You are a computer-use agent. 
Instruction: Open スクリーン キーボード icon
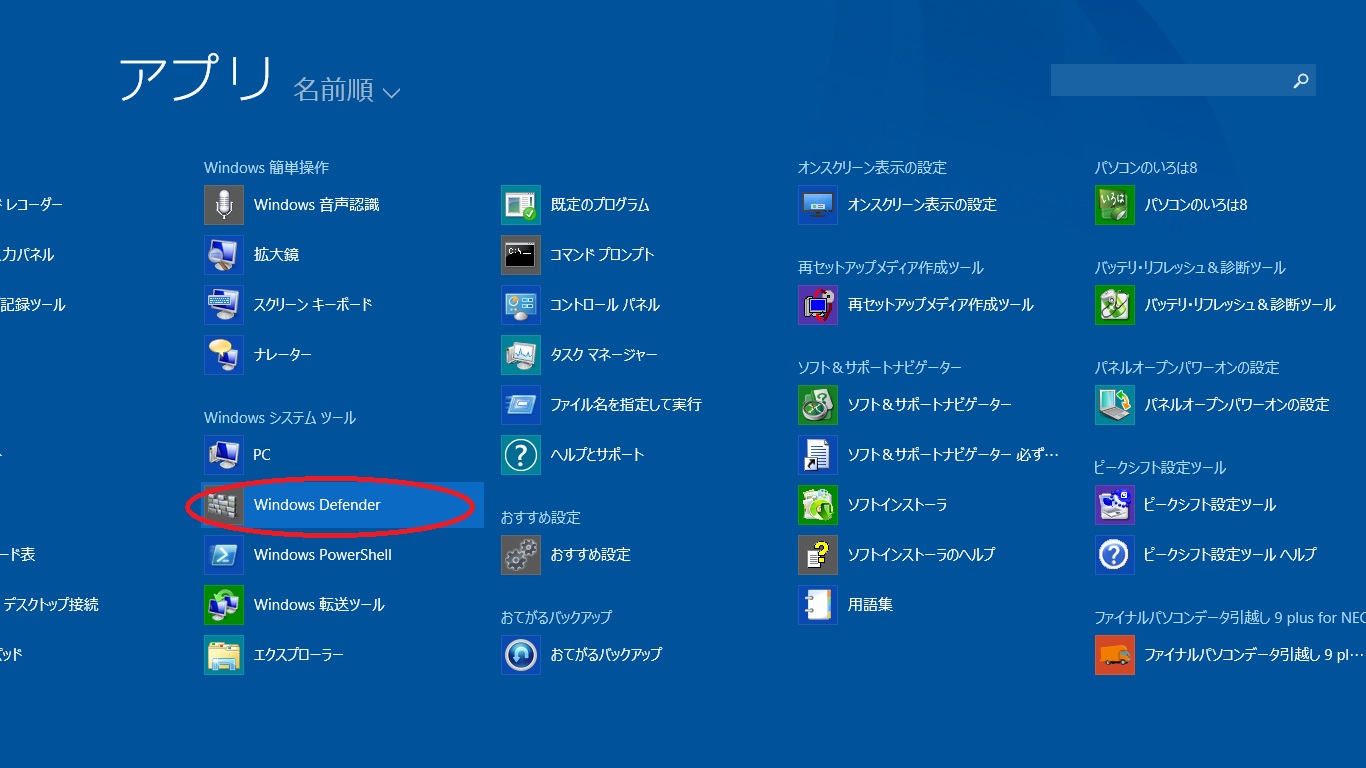click(224, 305)
